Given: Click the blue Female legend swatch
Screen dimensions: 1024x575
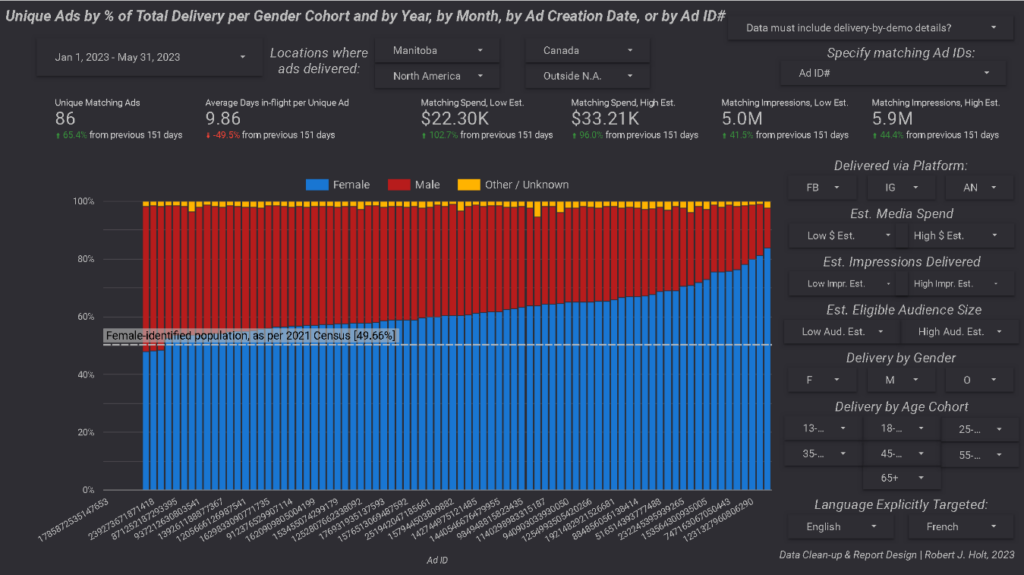Looking at the screenshot, I should (317, 185).
